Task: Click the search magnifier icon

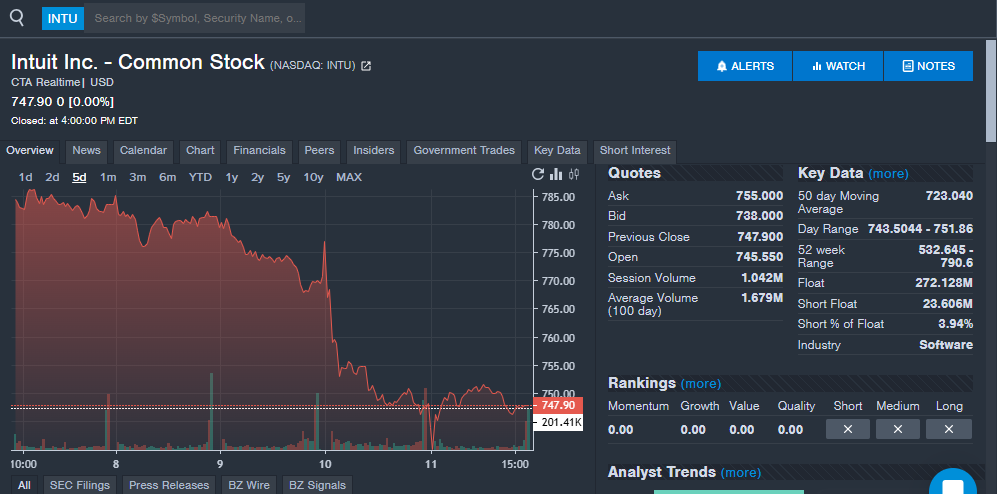Action: (x=17, y=18)
